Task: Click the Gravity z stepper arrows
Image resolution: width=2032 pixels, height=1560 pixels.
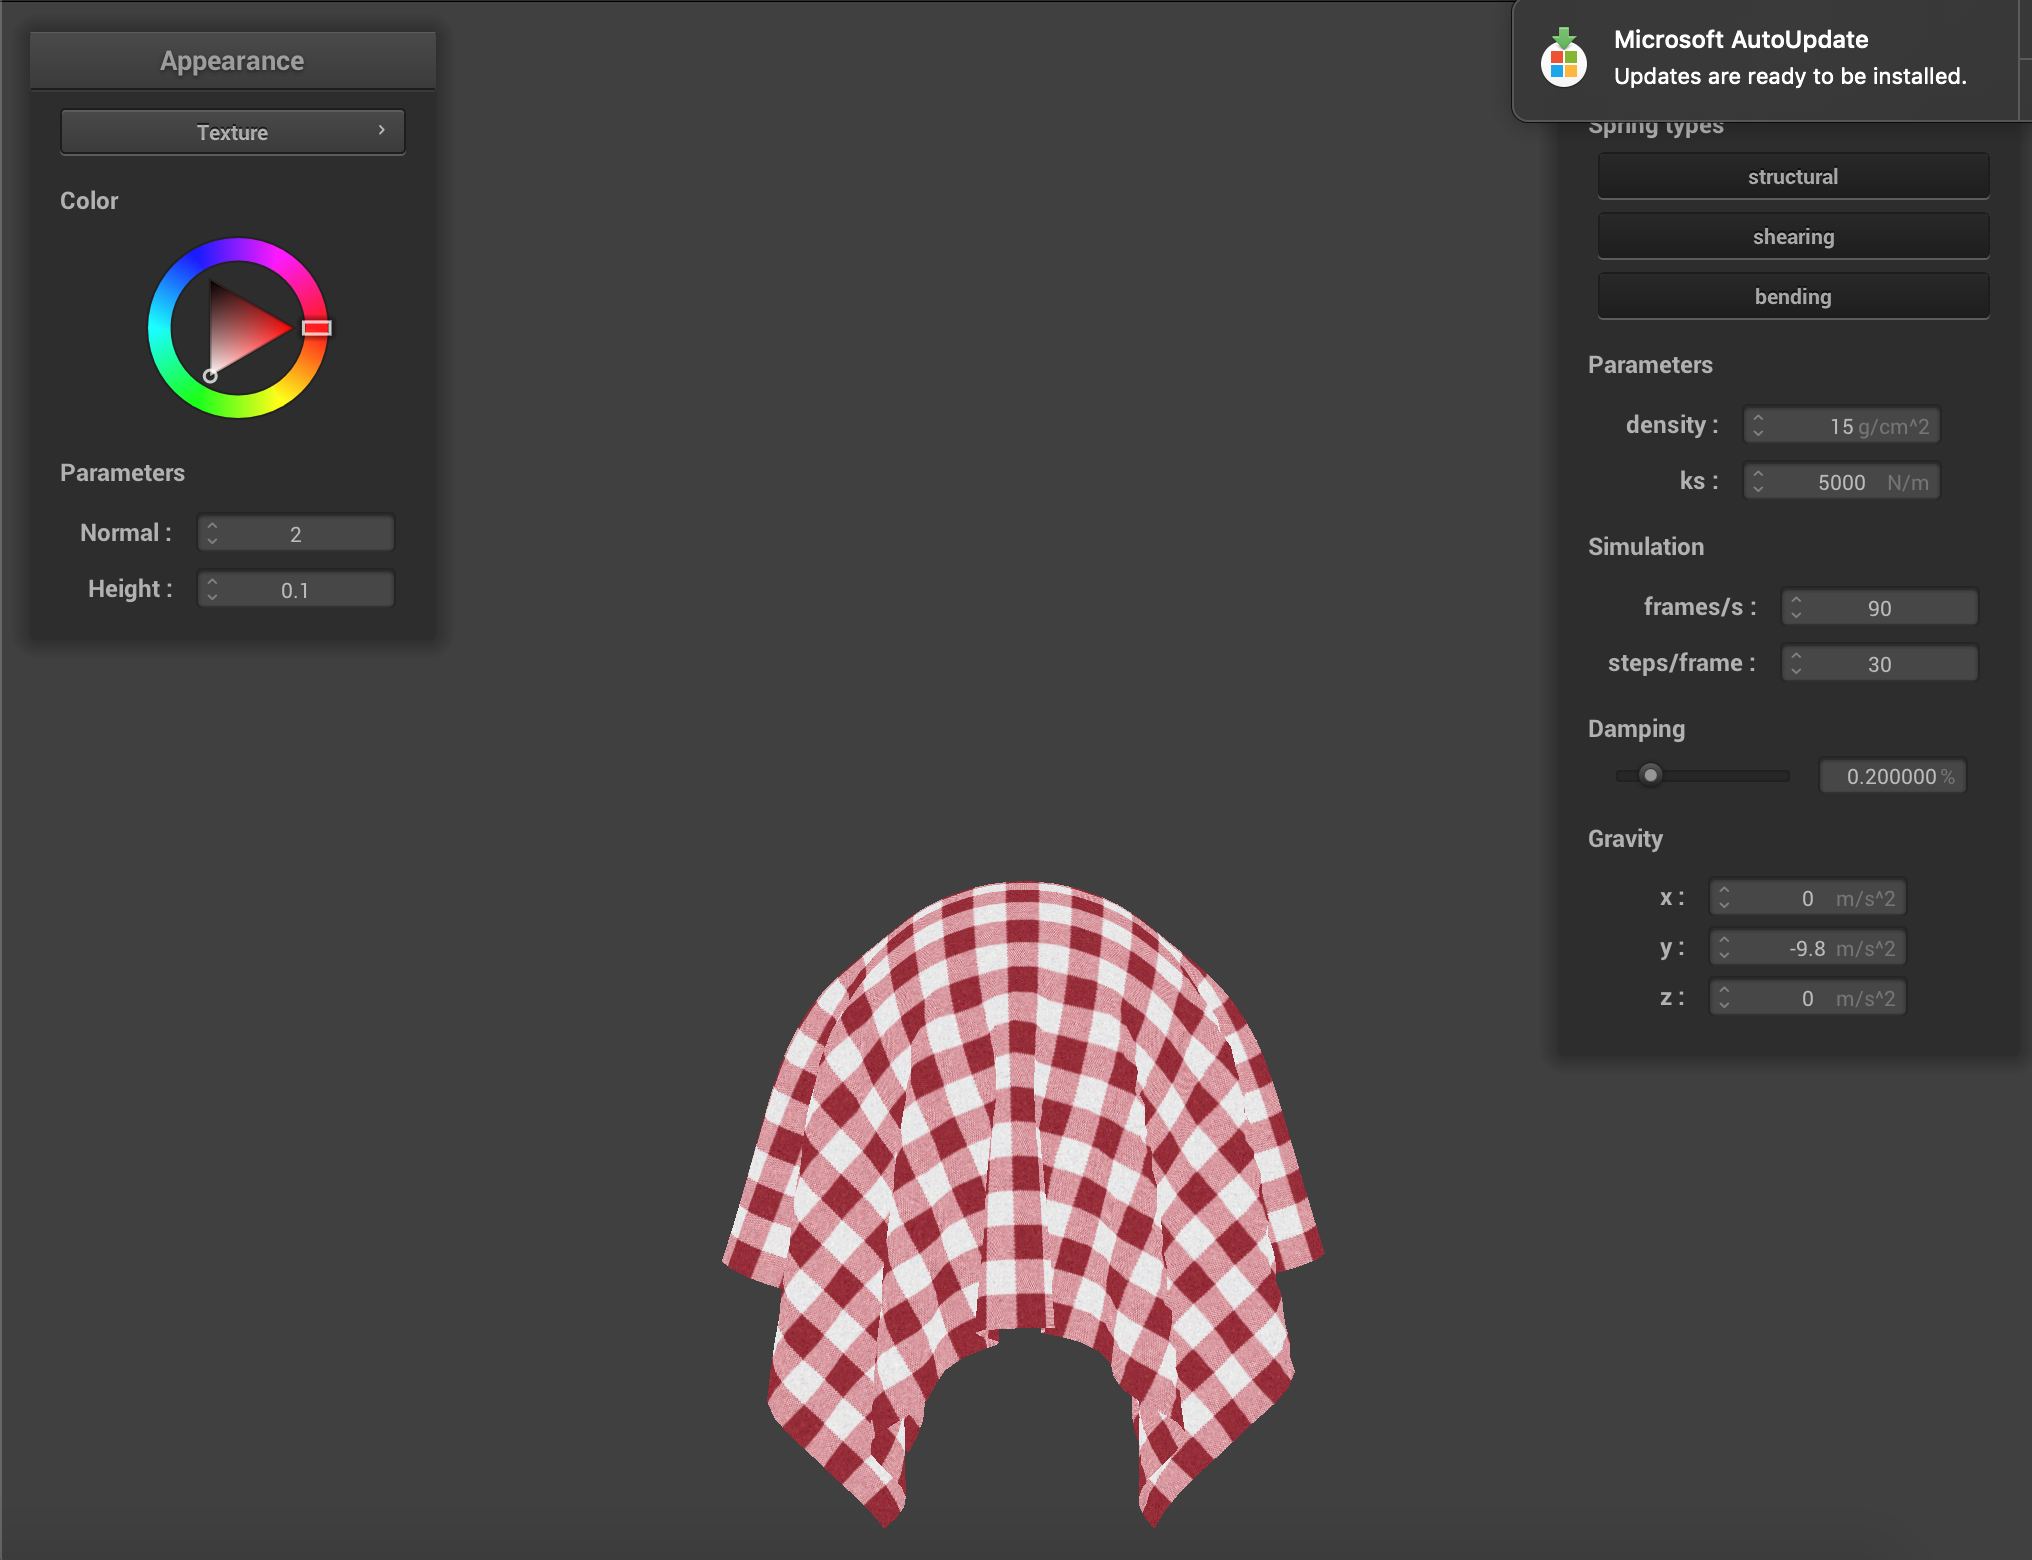Action: (1724, 998)
